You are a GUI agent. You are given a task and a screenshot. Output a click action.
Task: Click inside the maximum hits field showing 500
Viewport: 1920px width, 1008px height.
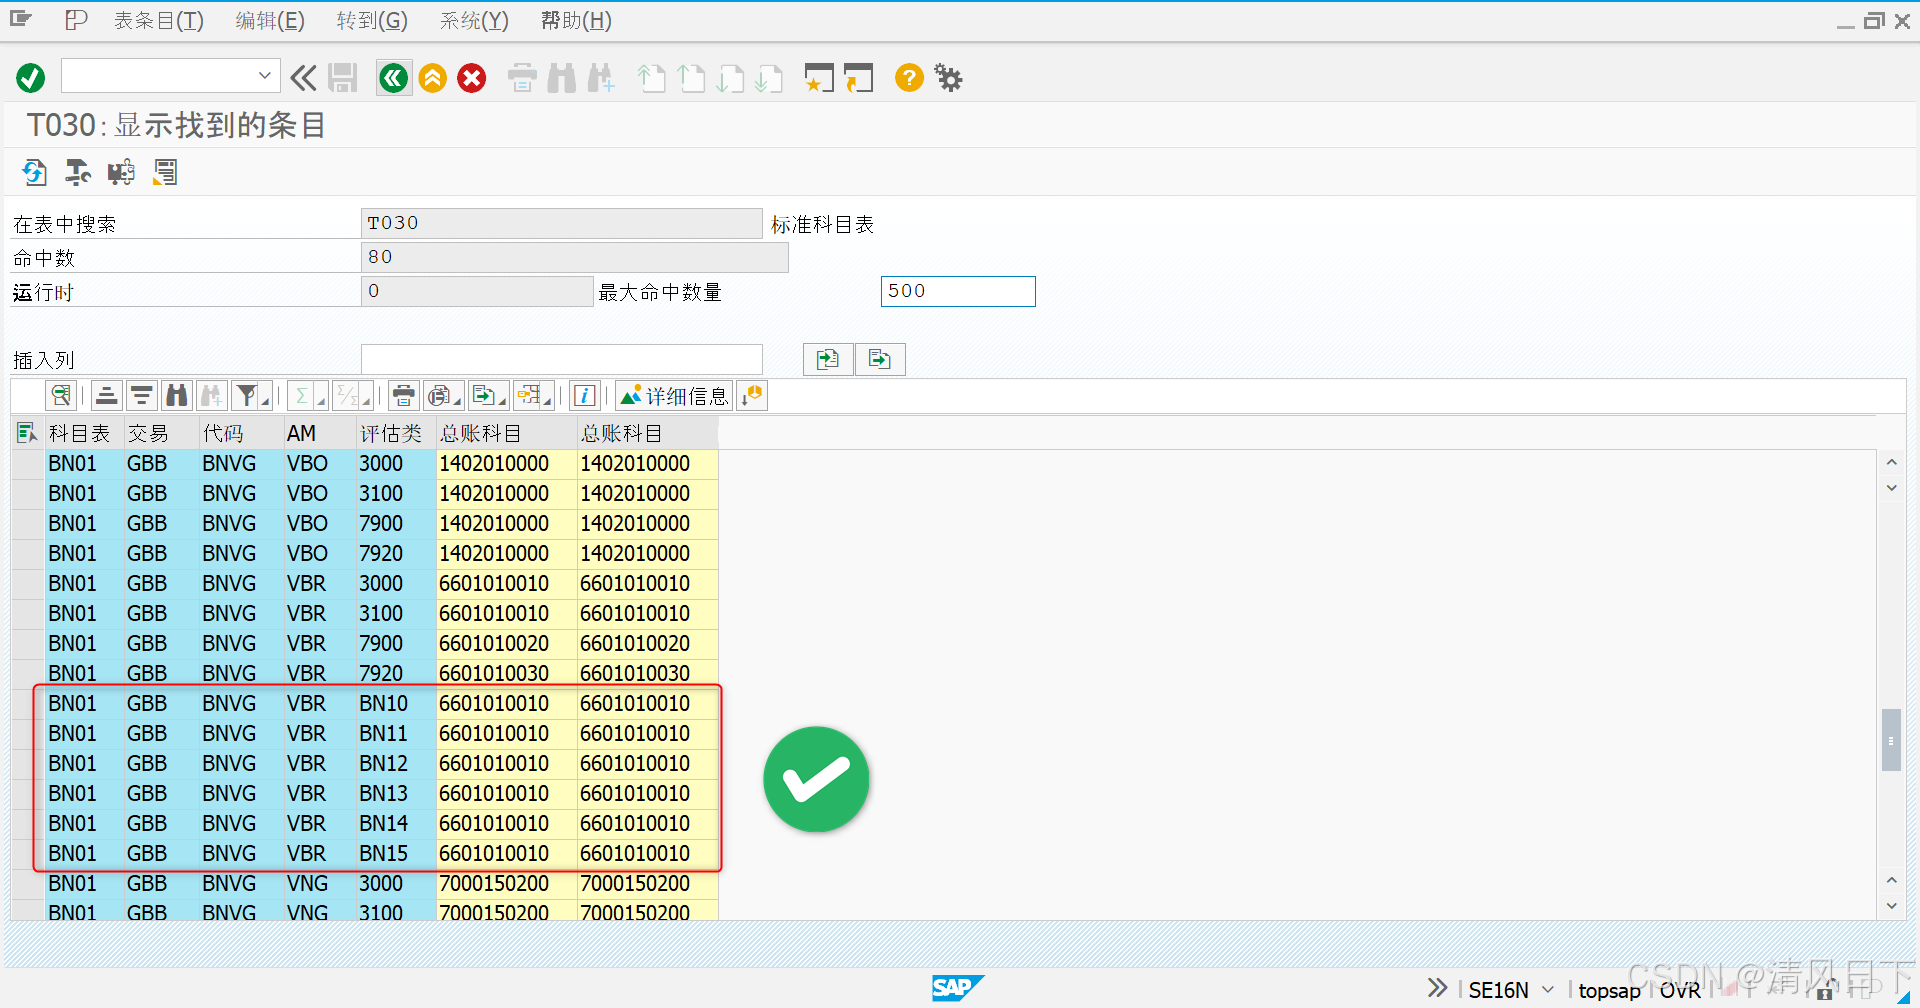[956, 291]
